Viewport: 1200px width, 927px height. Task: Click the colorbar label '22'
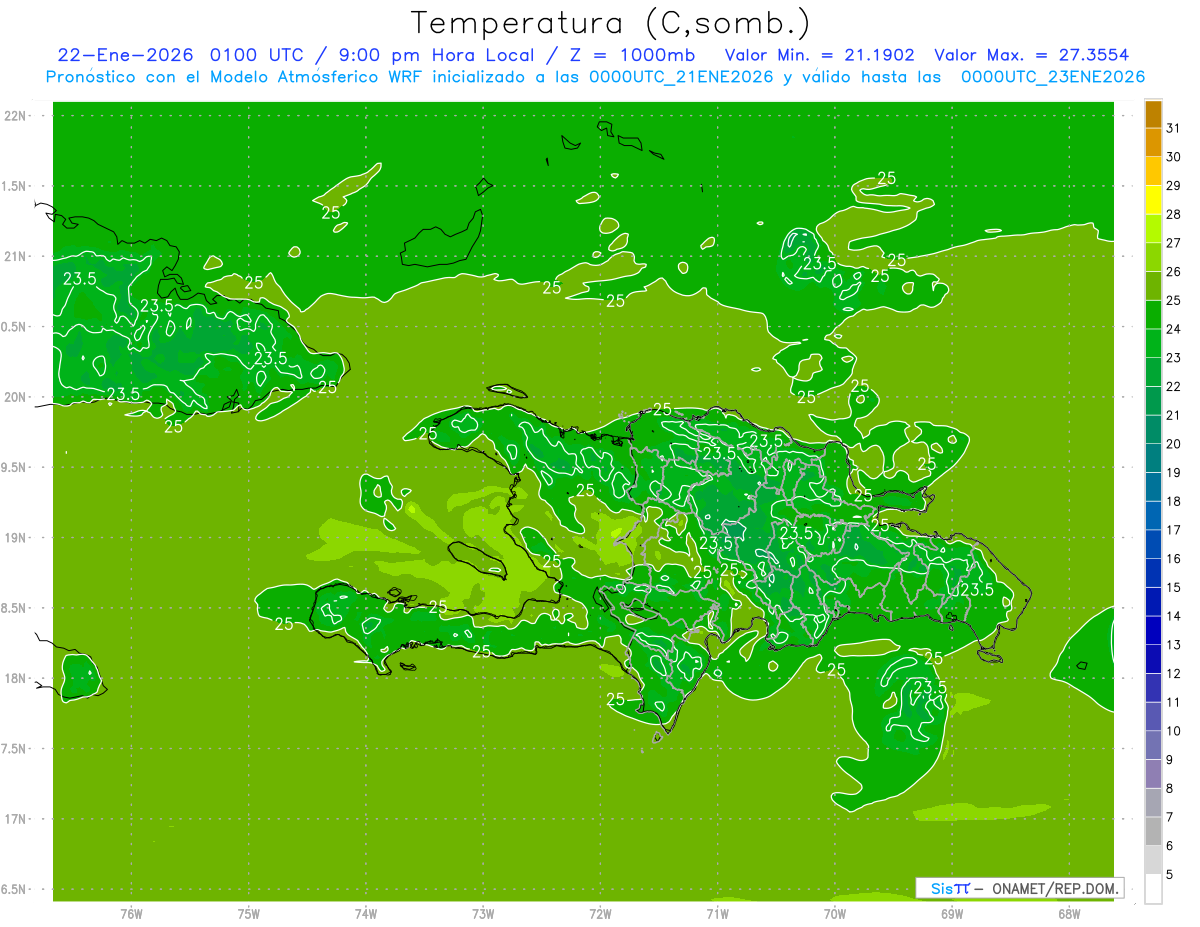coord(1173,387)
